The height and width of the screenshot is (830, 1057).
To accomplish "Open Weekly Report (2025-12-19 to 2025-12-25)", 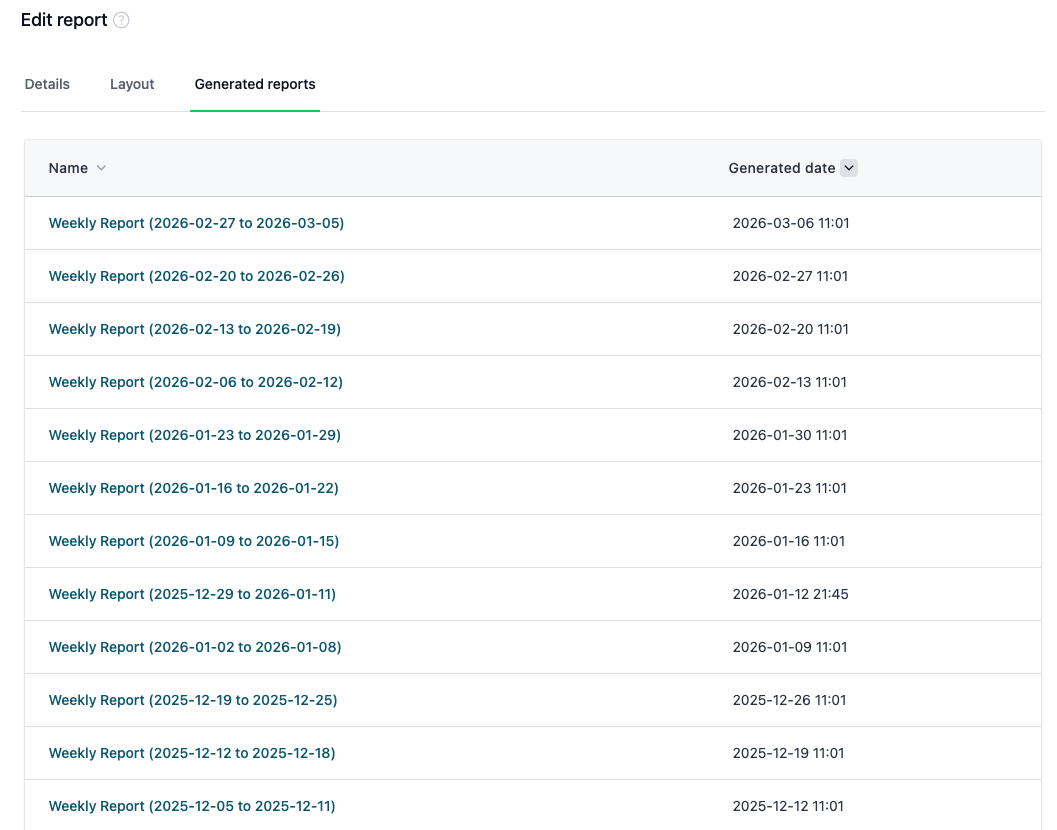I will pyautogui.click(x=194, y=700).
